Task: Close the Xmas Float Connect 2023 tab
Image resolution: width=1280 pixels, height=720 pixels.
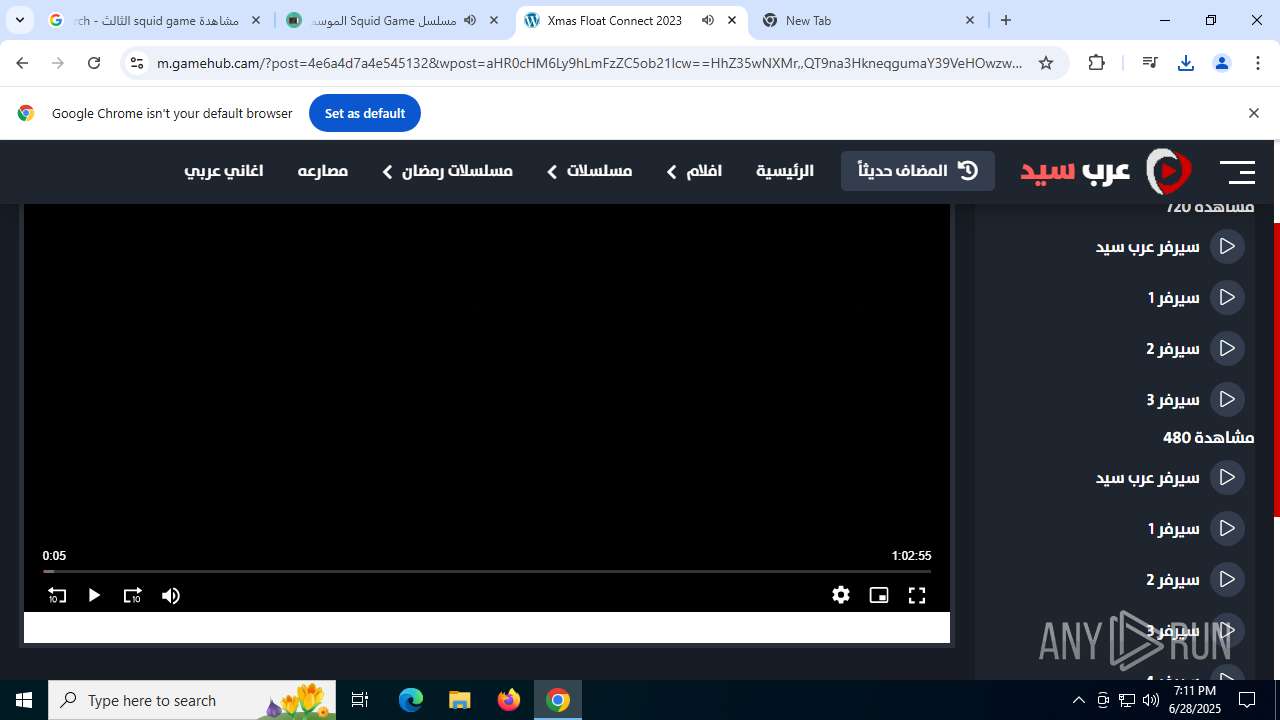Action: (732, 20)
